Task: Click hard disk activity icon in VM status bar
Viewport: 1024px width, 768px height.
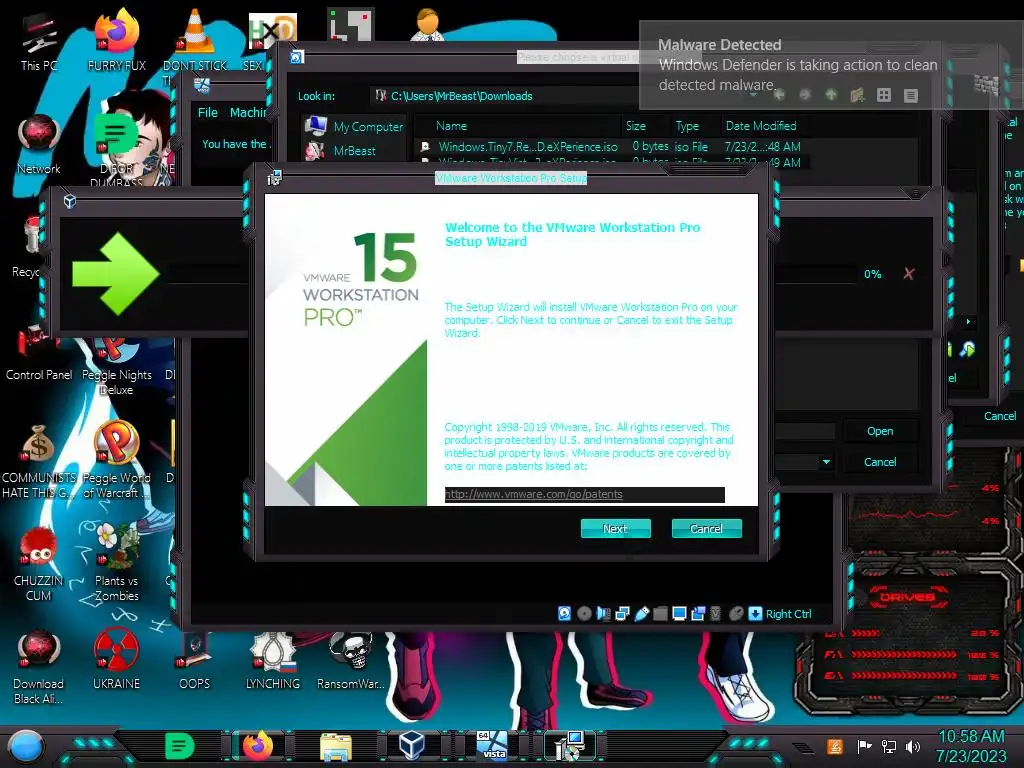Action: point(565,613)
